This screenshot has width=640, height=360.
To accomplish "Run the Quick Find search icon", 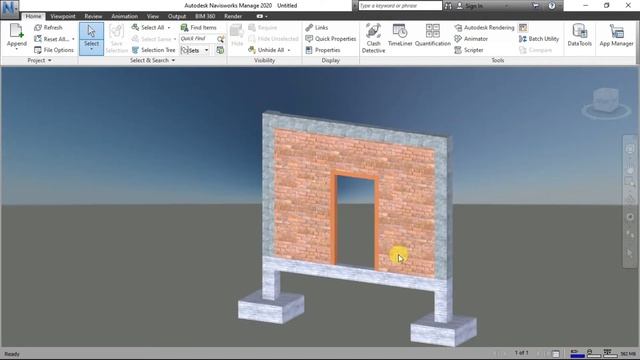I will [220, 39].
